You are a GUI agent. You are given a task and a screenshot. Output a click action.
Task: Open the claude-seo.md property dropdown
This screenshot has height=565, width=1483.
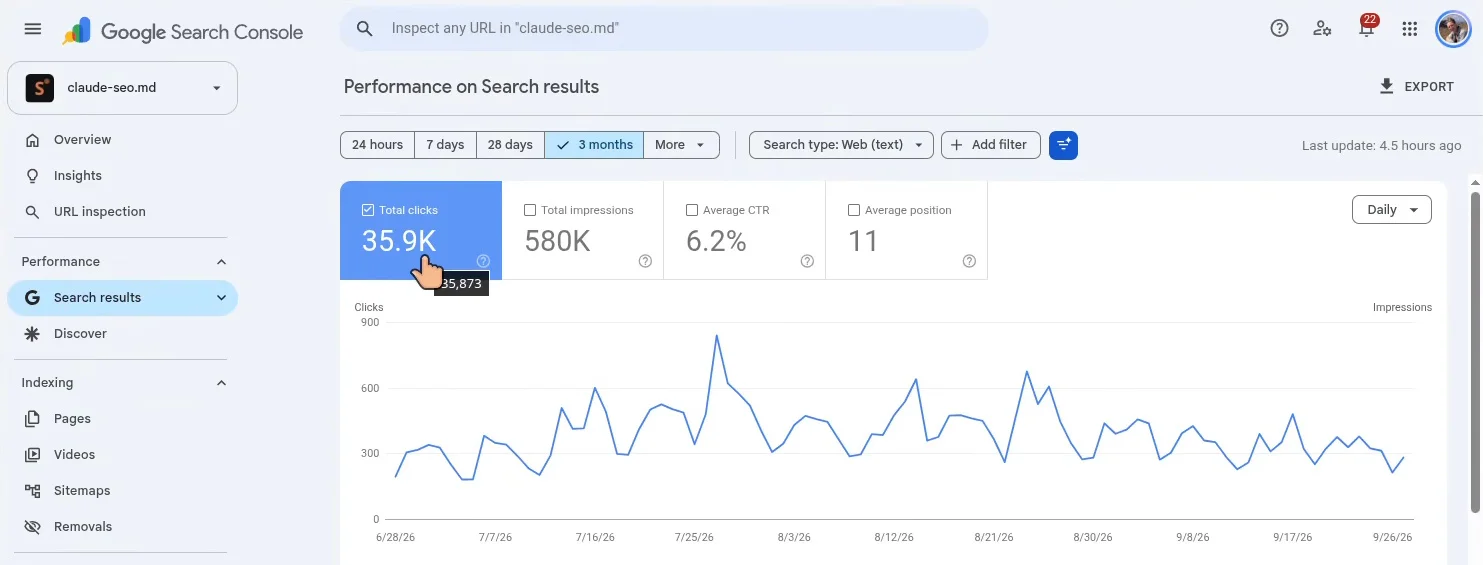click(x=122, y=88)
